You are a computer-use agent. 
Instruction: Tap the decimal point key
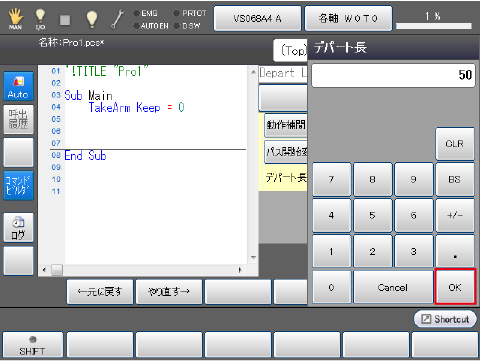tap(455, 251)
